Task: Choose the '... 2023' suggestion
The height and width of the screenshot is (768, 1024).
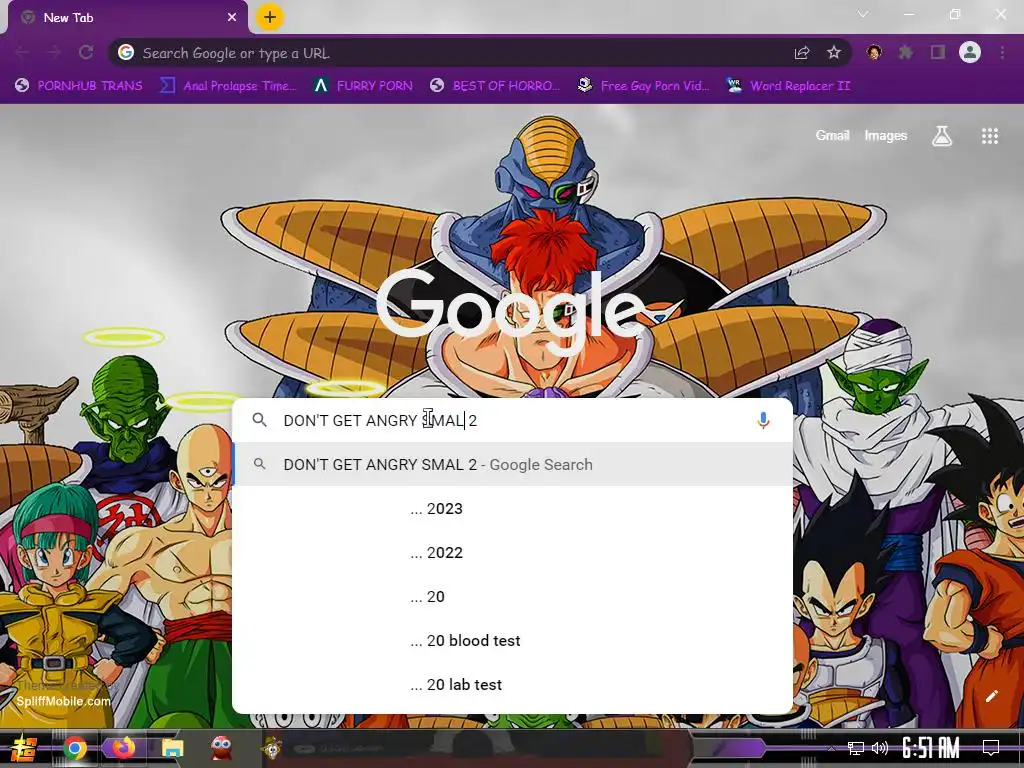Action: pos(513,509)
